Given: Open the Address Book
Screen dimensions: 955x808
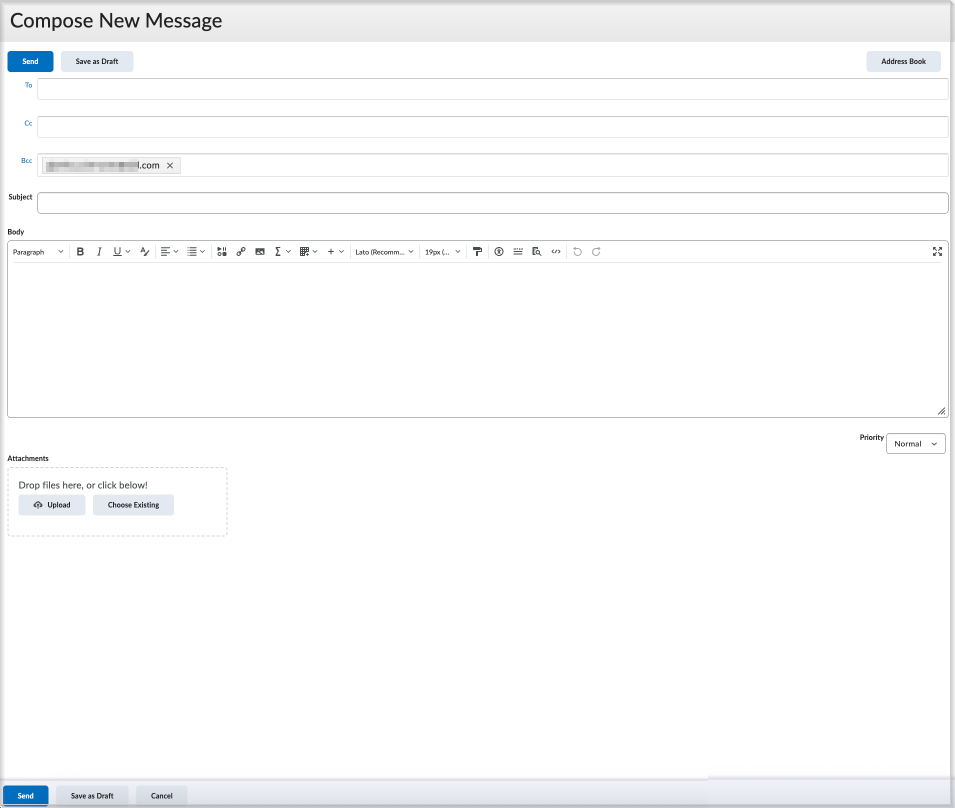Looking at the screenshot, I should coord(903,61).
